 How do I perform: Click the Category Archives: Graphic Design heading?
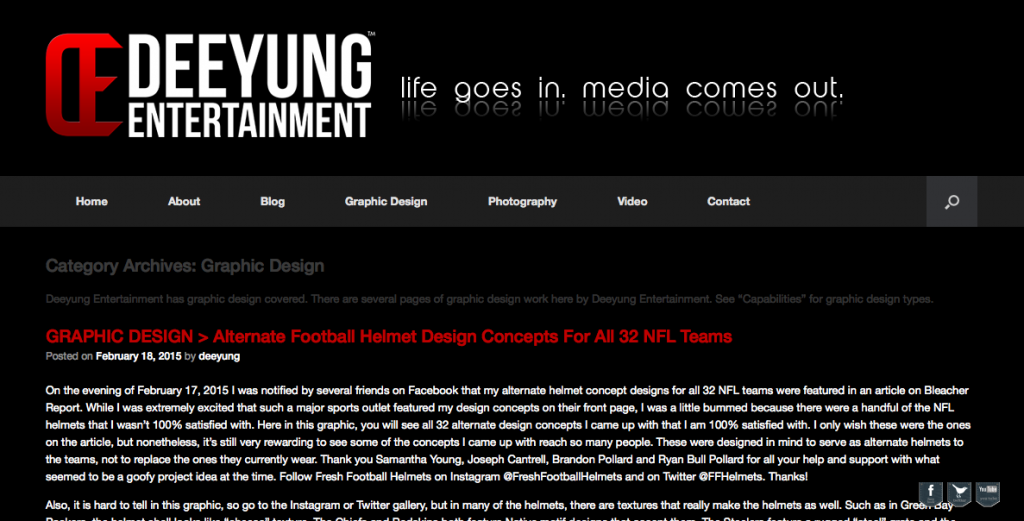185,266
